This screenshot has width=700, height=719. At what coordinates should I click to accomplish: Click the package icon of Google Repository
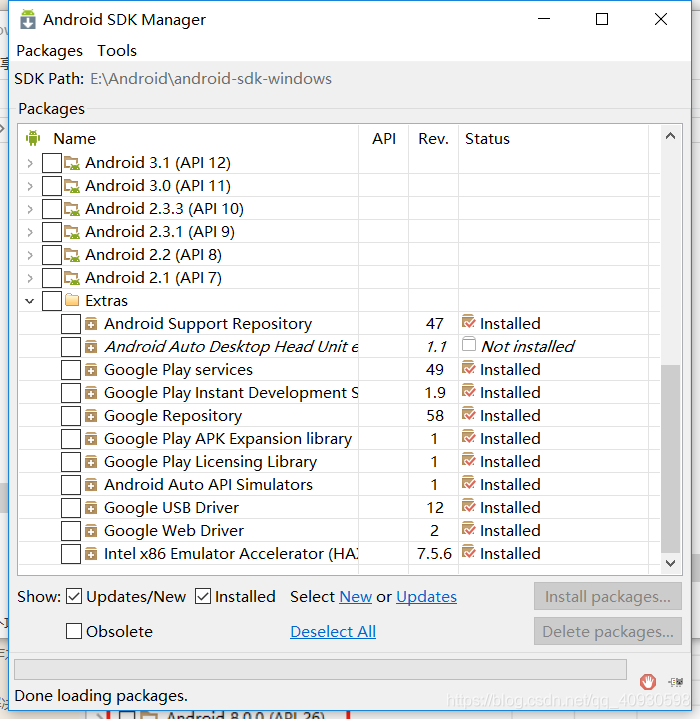pos(91,416)
